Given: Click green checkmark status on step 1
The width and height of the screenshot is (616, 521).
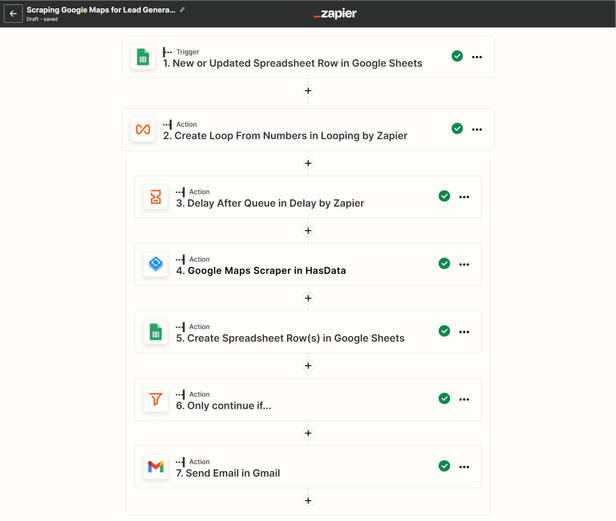Looking at the screenshot, I should point(457,57).
